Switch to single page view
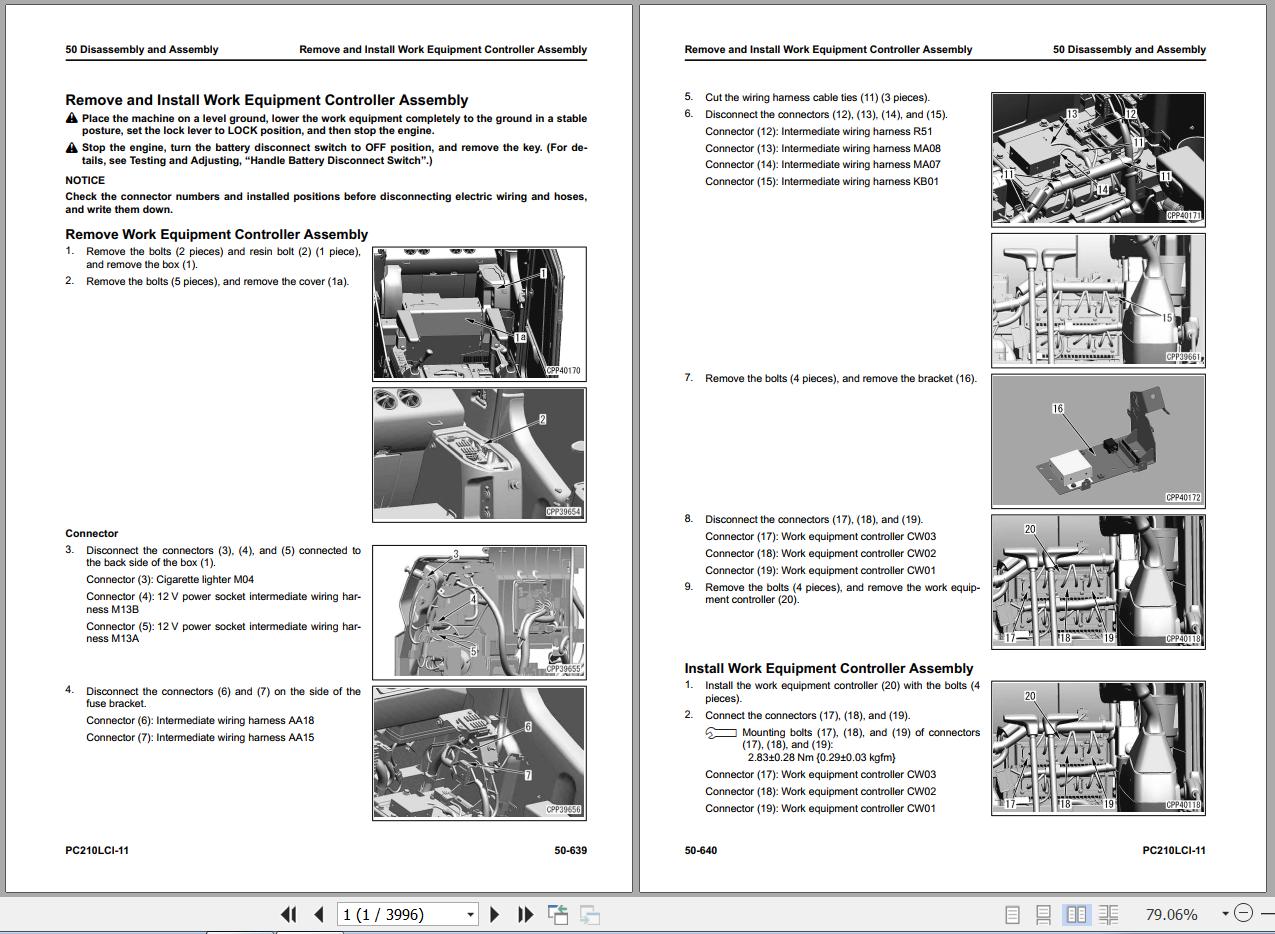Viewport: 1275px width, 934px height. pos(1012,914)
